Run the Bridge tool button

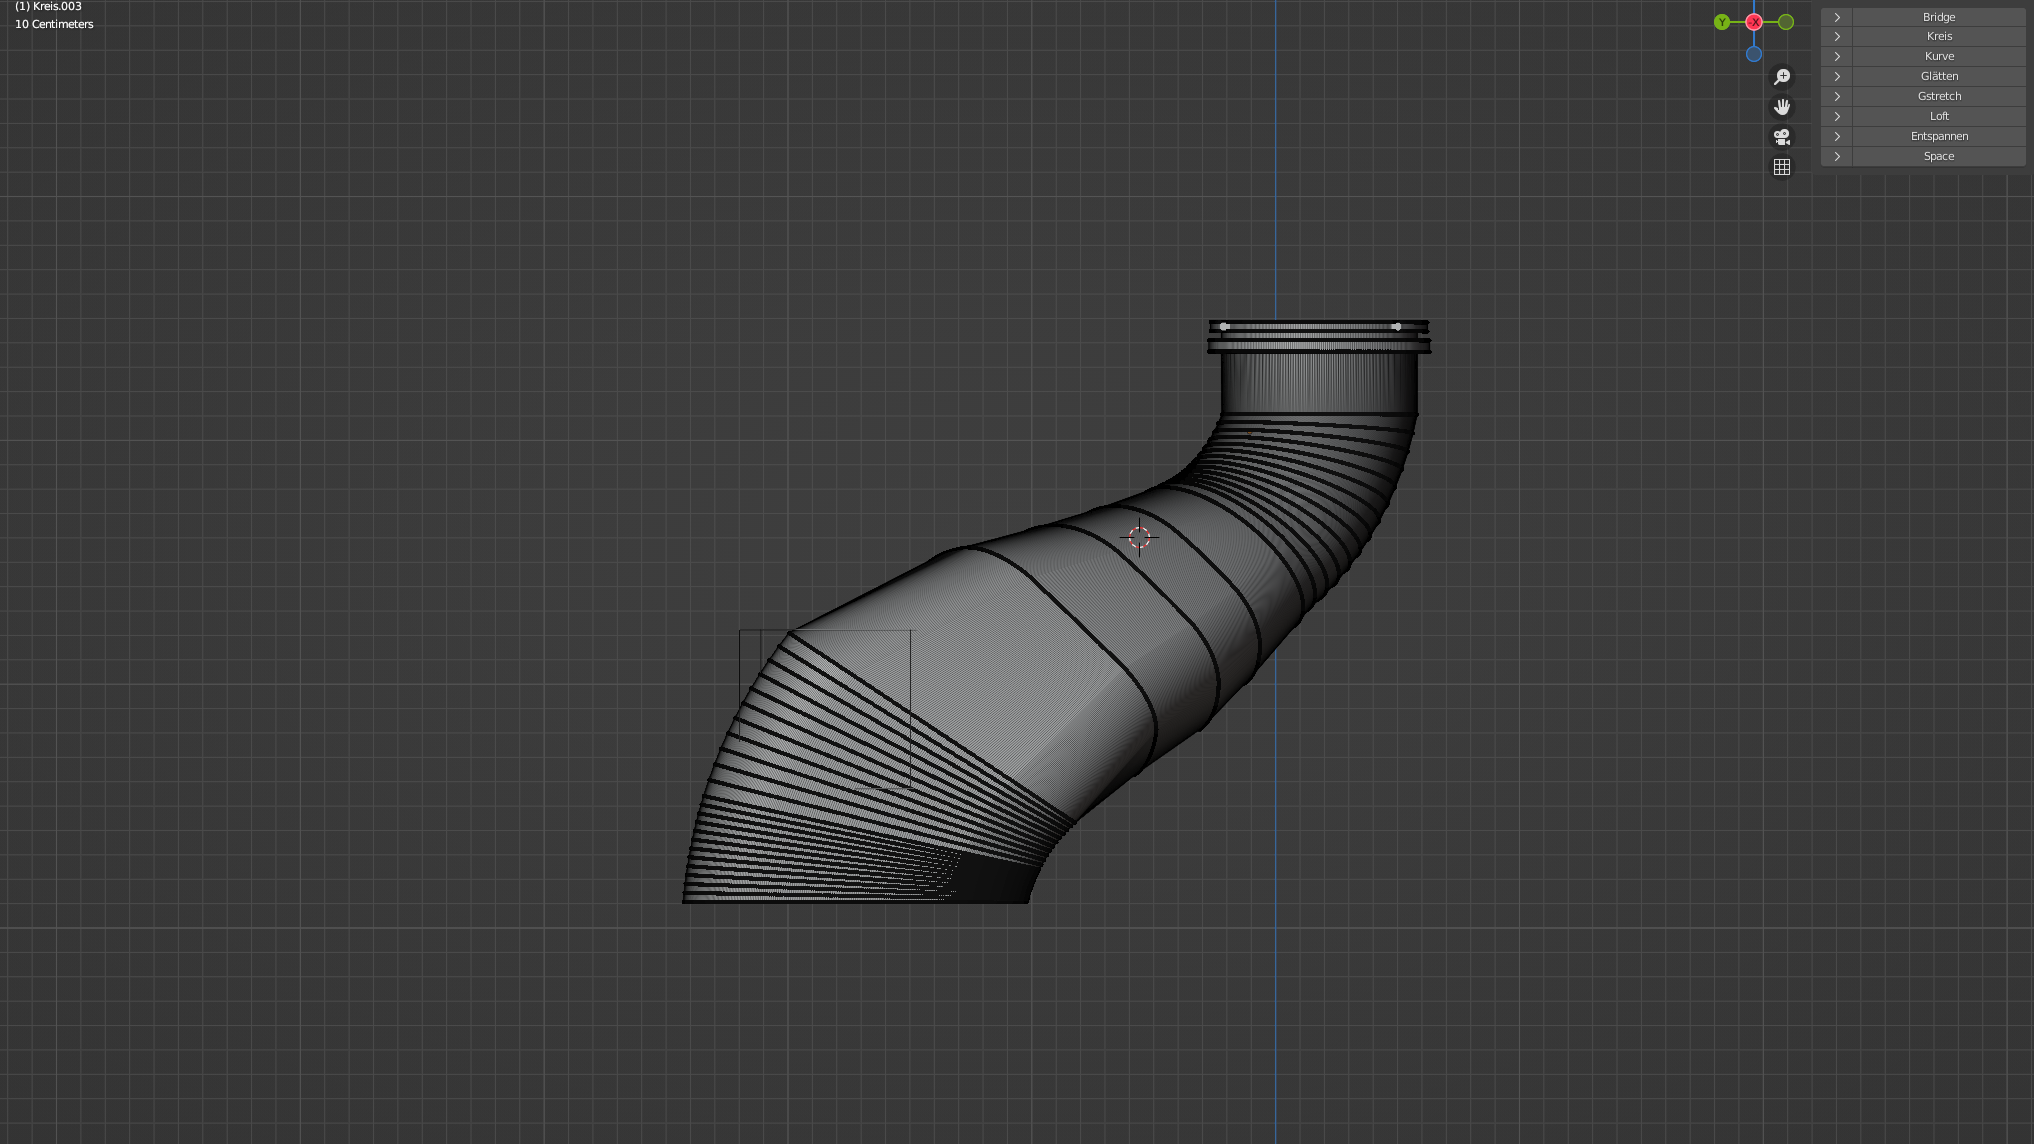tap(1939, 17)
